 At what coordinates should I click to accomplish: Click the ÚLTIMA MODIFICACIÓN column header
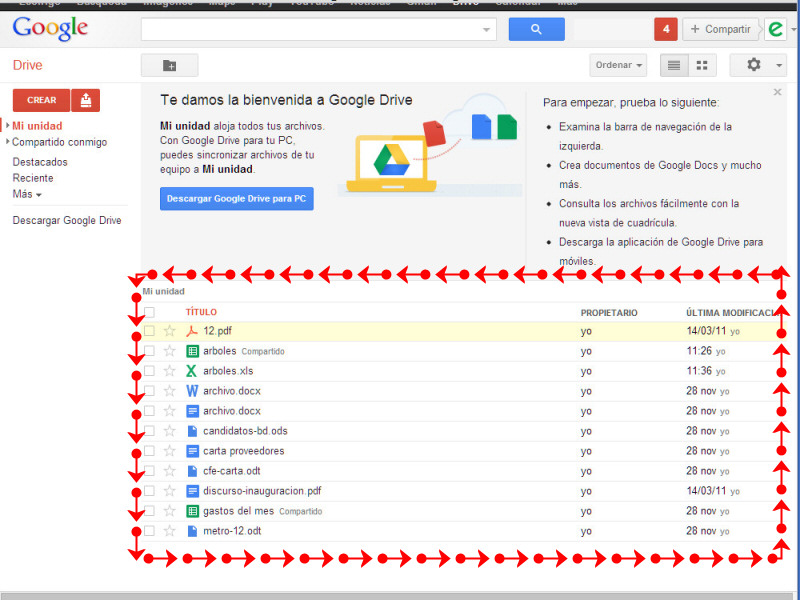click(x=733, y=313)
